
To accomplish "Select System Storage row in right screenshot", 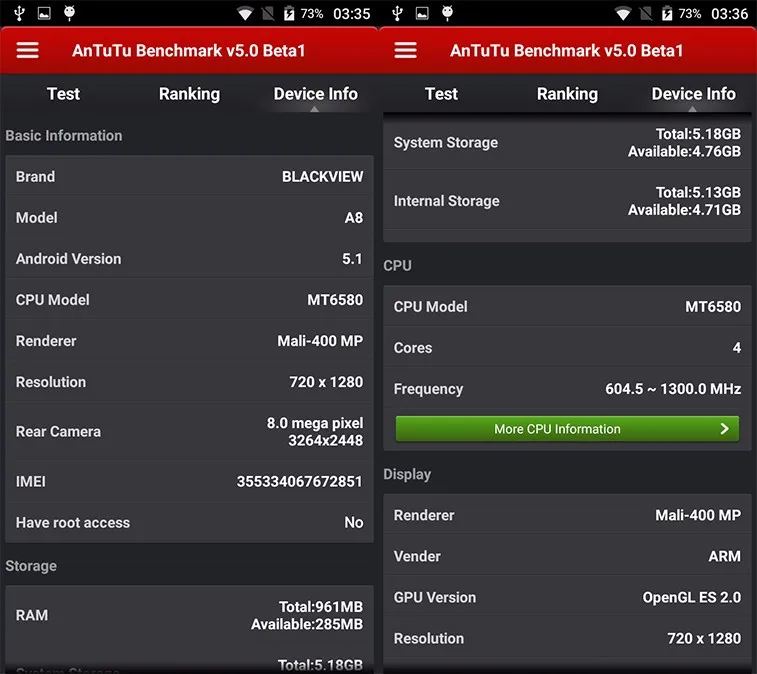I will pos(567,142).
